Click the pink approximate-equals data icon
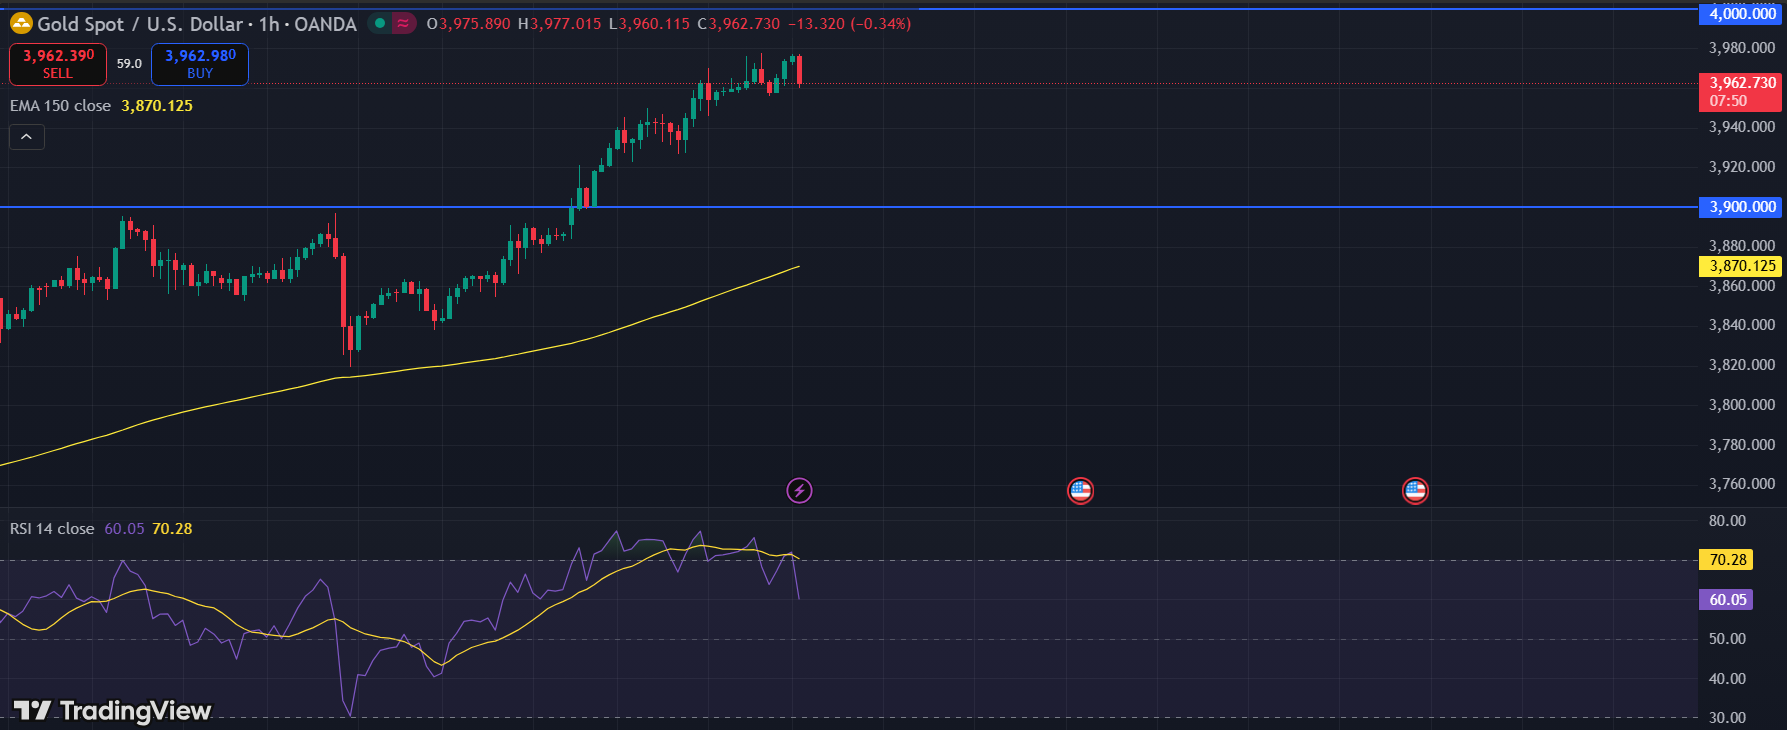Screen dimensions: 1787x730 click(403, 23)
